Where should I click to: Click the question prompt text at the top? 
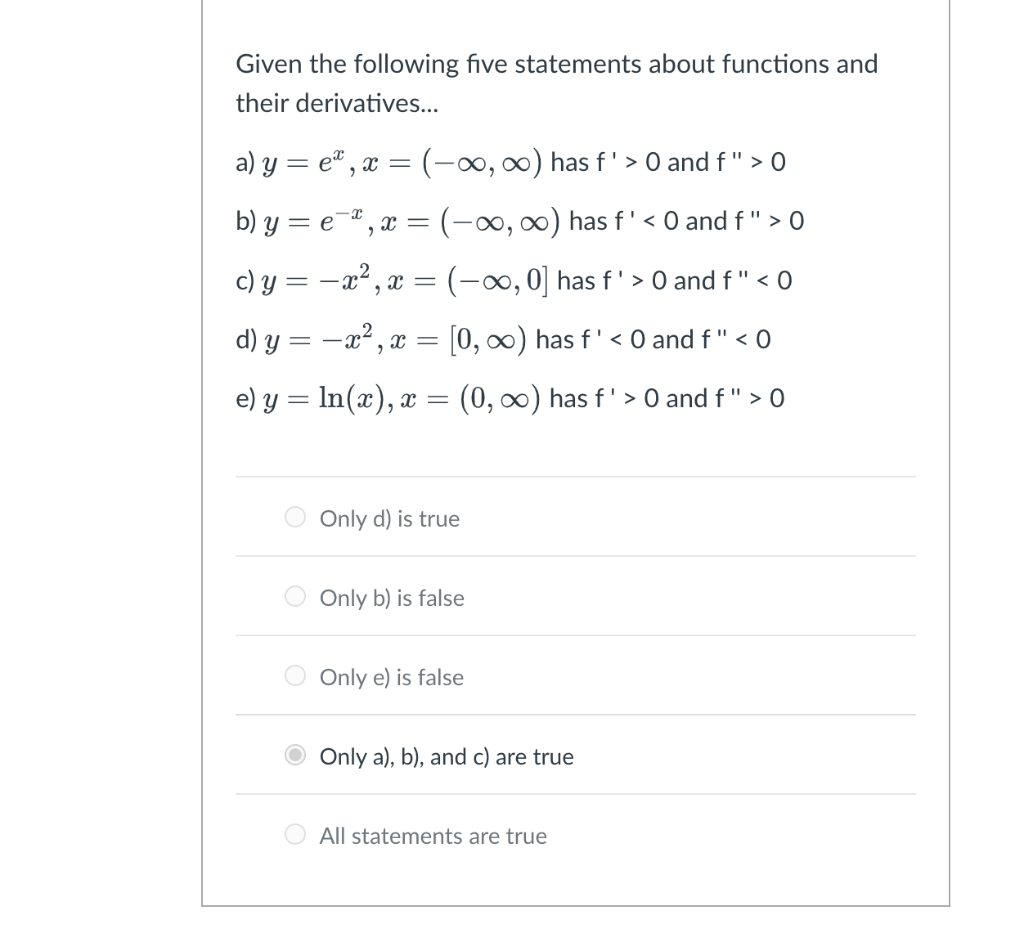coord(556,64)
